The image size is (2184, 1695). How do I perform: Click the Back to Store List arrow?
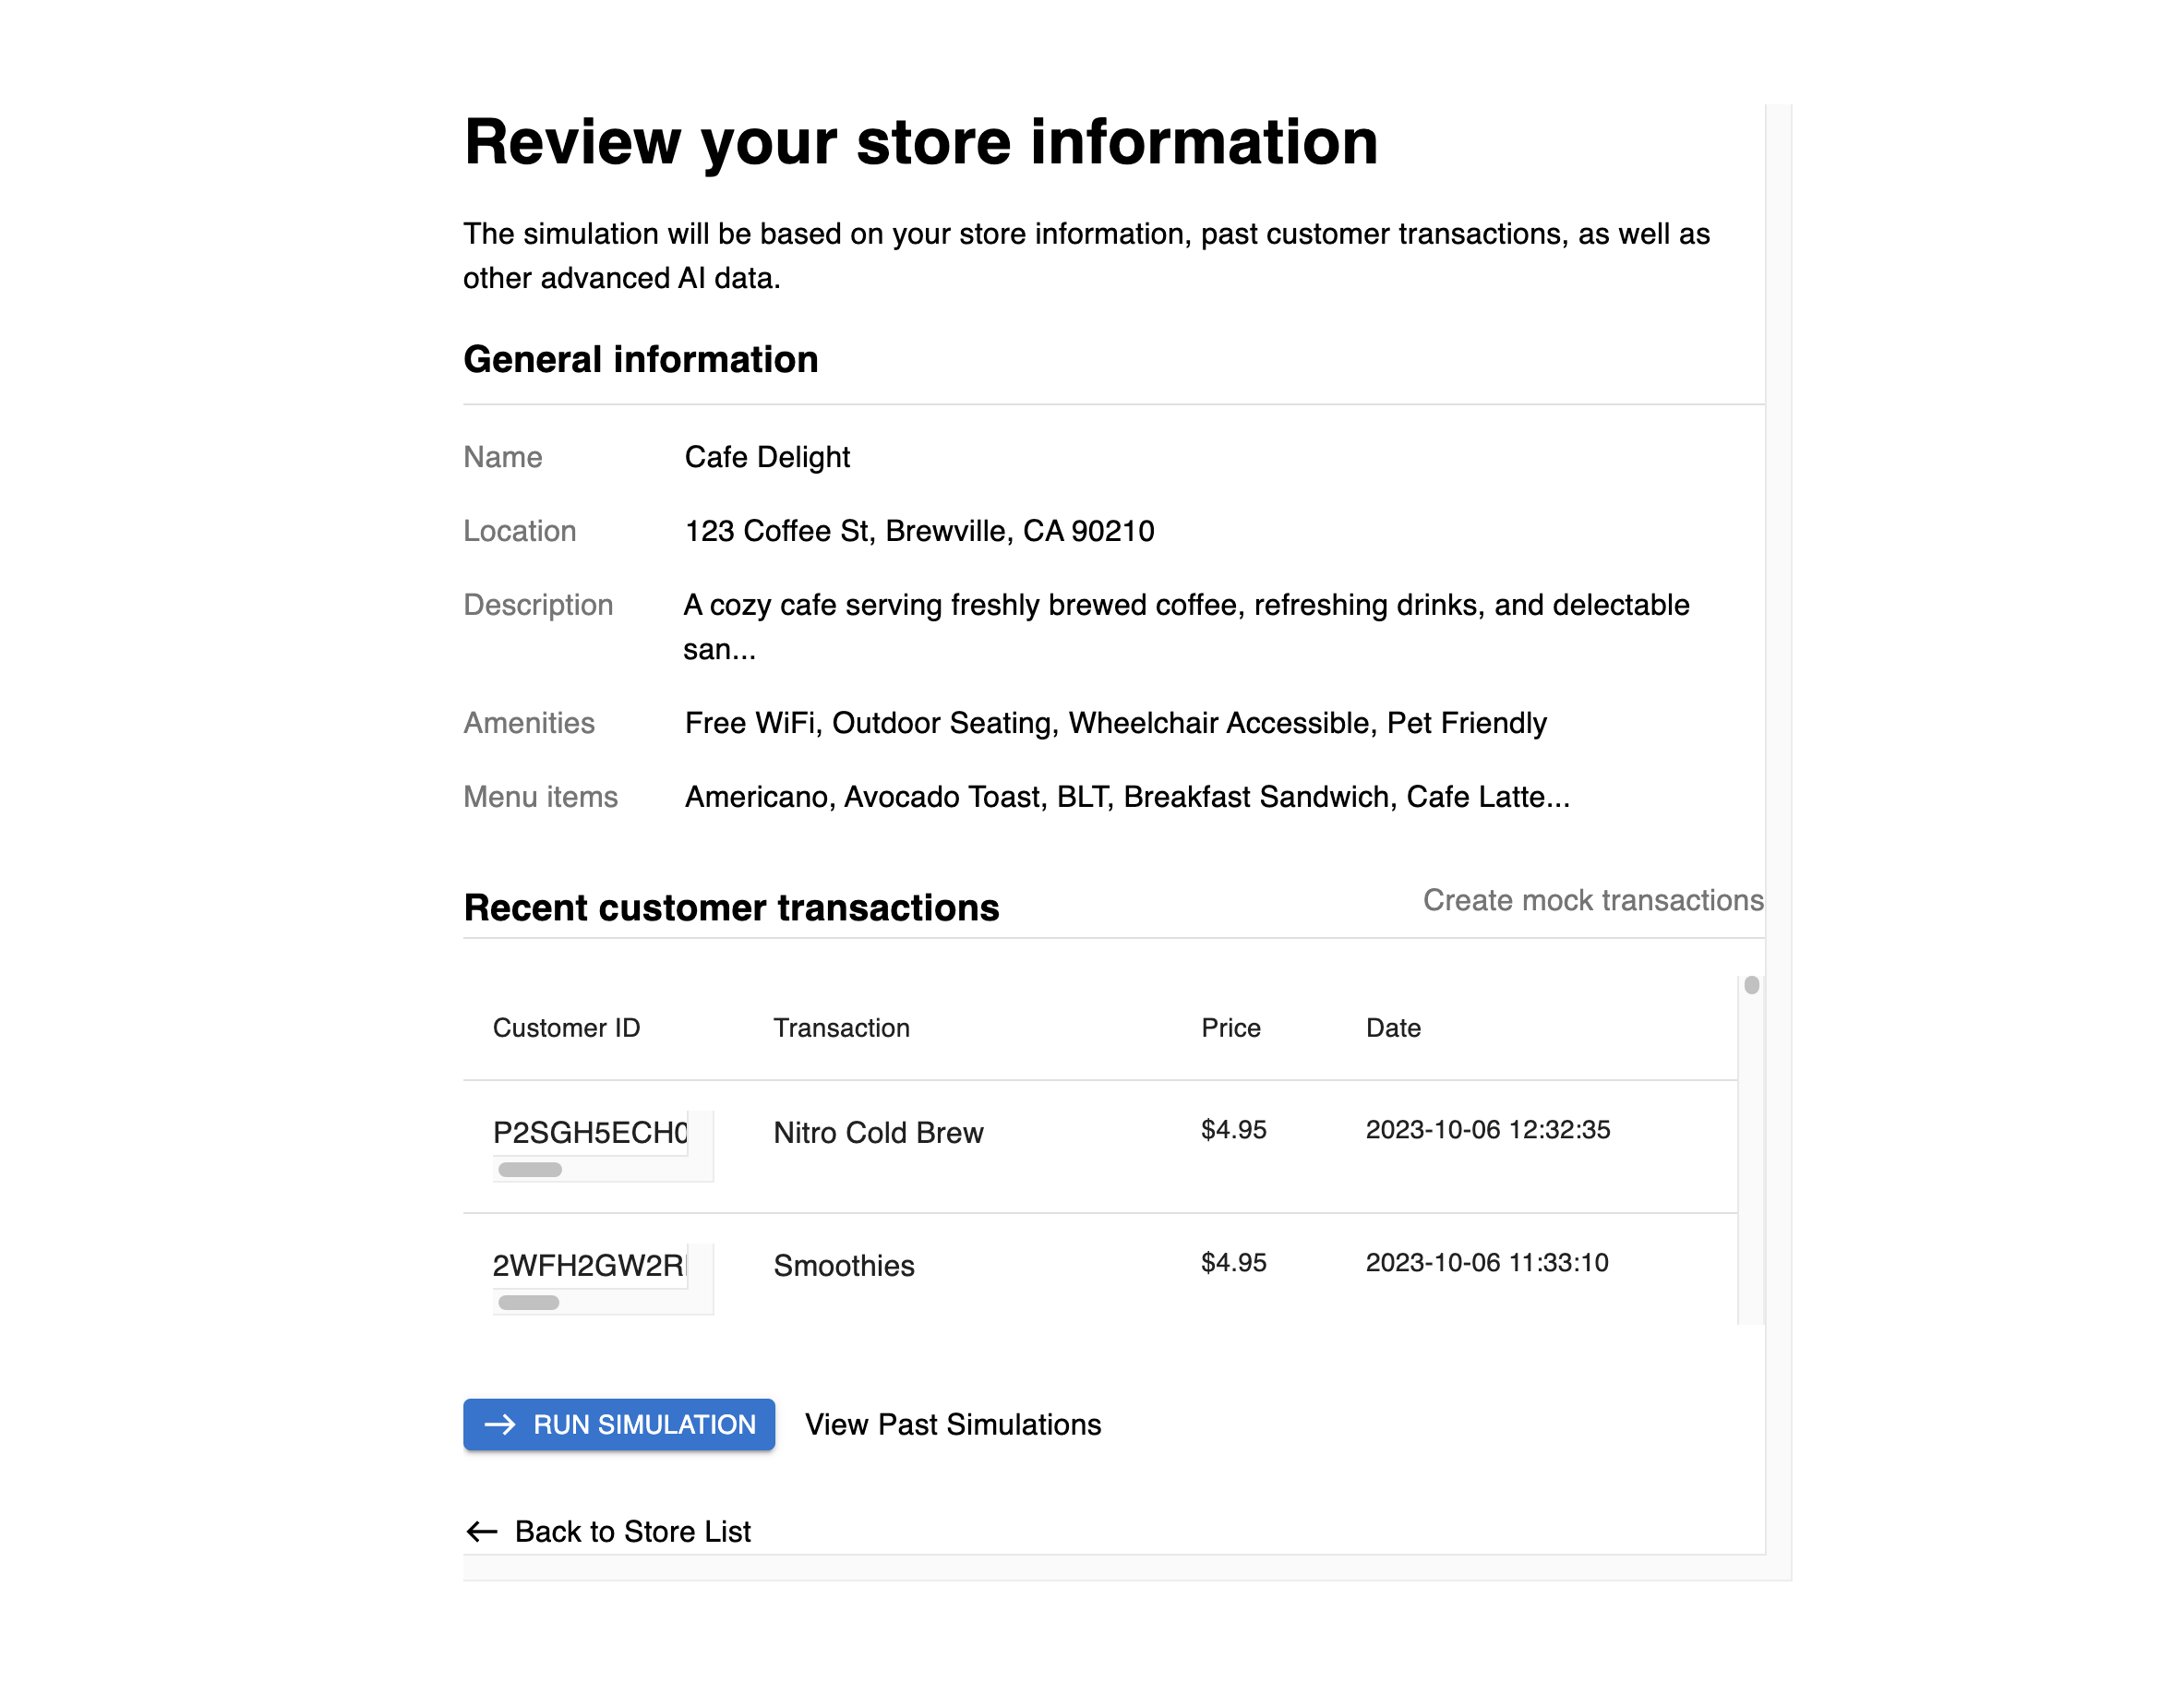click(x=482, y=1531)
